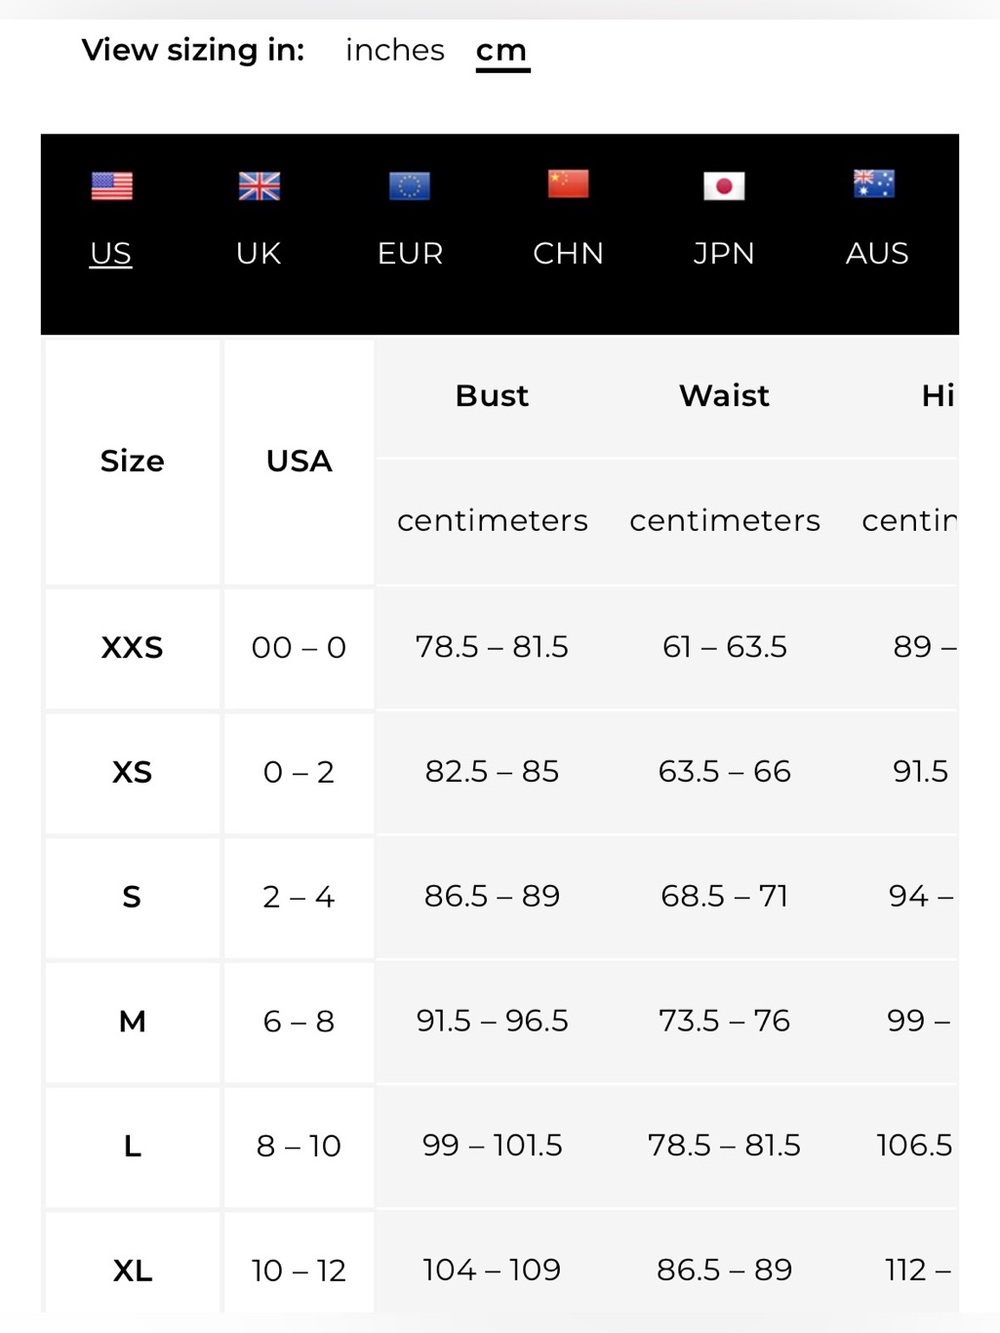Select the M size row label
1000x1333 pixels.
pyautogui.click(x=132, y=1022)
